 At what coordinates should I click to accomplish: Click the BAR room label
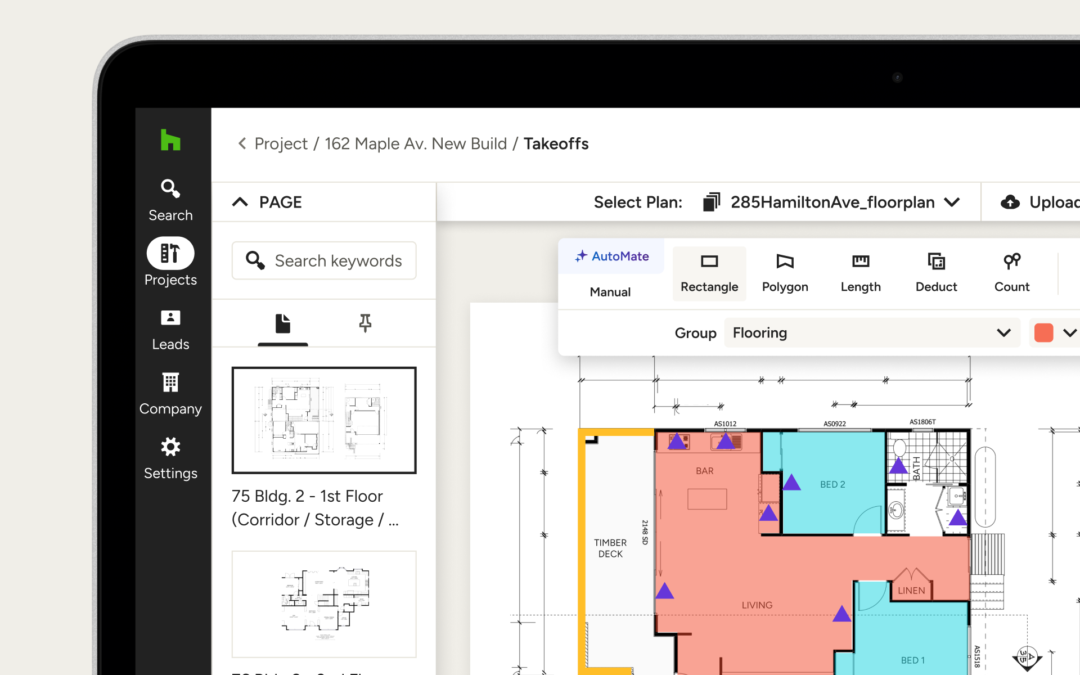coord(705,471)
